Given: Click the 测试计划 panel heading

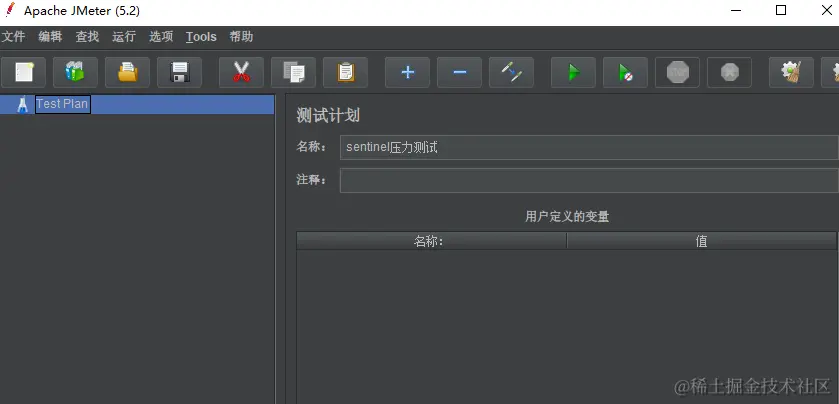Looking at the screenshot, I should (328, 116).
